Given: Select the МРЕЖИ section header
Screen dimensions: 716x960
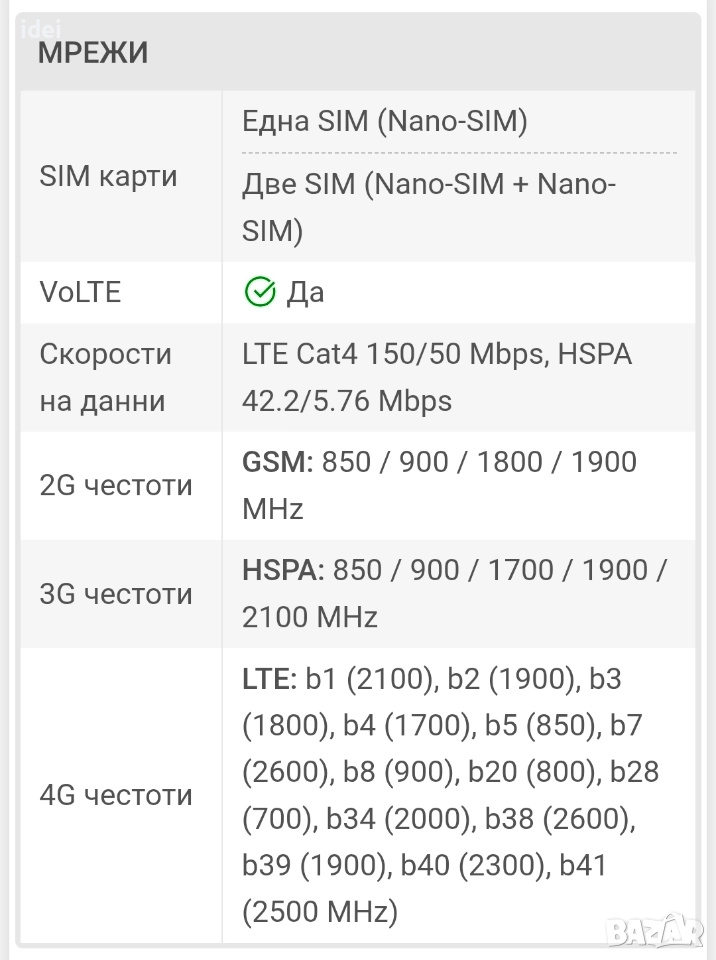Looking at the screenshot, I should click(93, 54).
